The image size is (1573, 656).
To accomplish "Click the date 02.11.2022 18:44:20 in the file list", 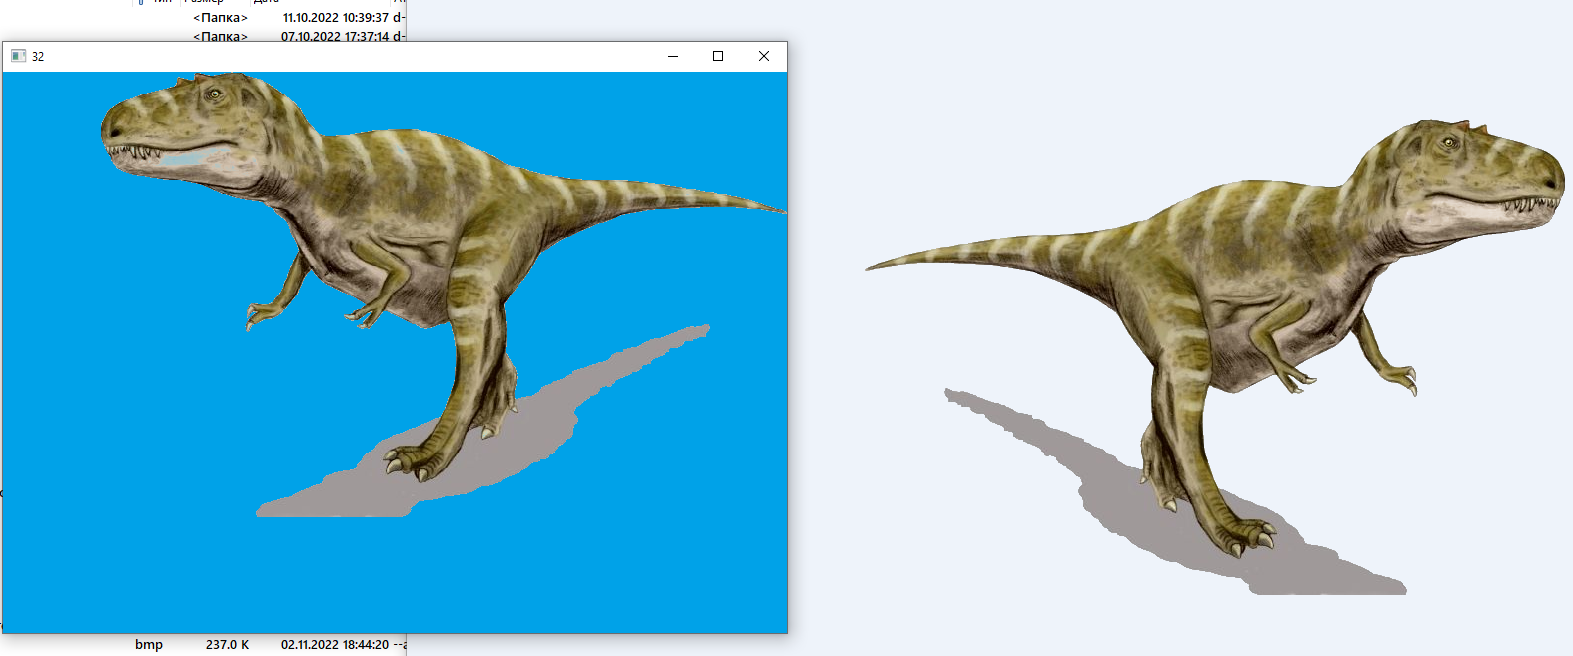I will point(335,645).
